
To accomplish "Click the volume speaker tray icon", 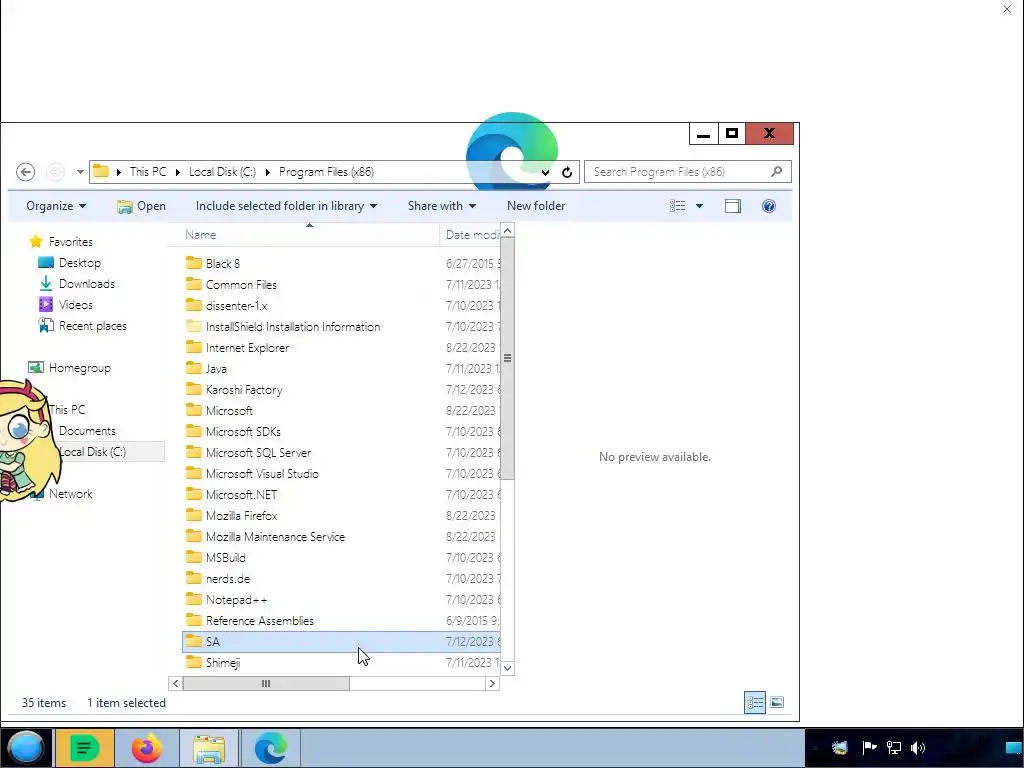I will (918, 748).
